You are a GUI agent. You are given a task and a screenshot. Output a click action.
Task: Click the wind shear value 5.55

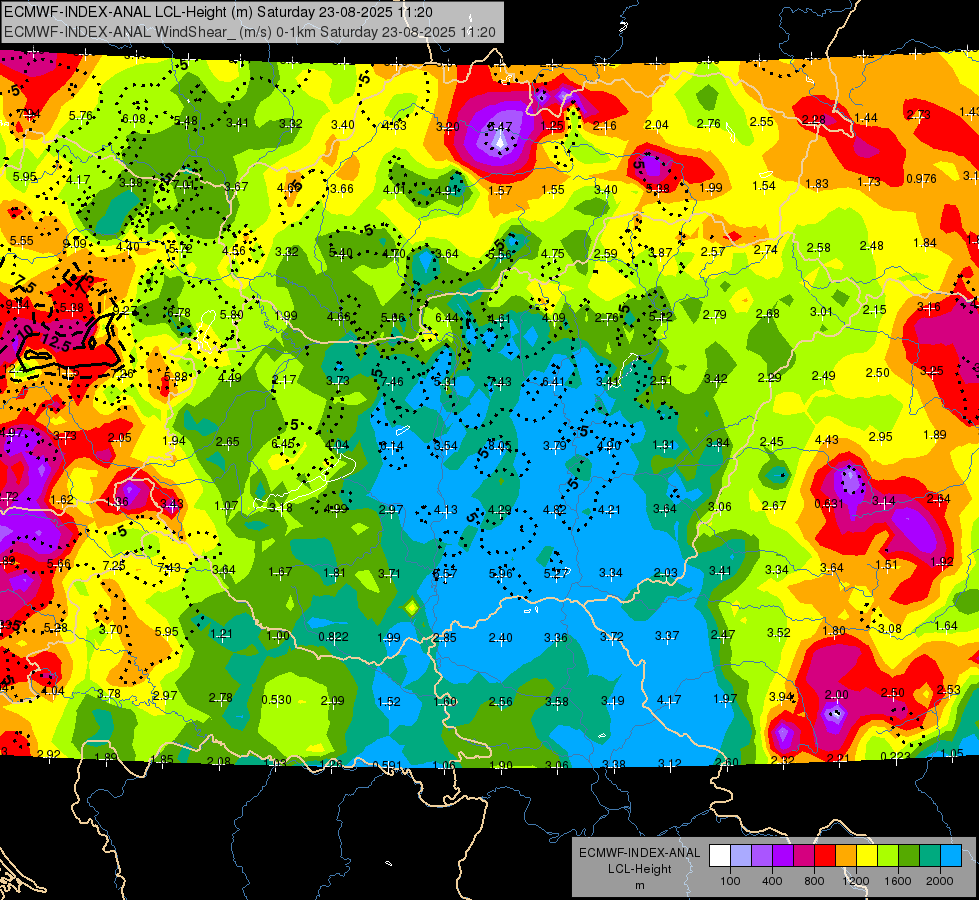22,240
